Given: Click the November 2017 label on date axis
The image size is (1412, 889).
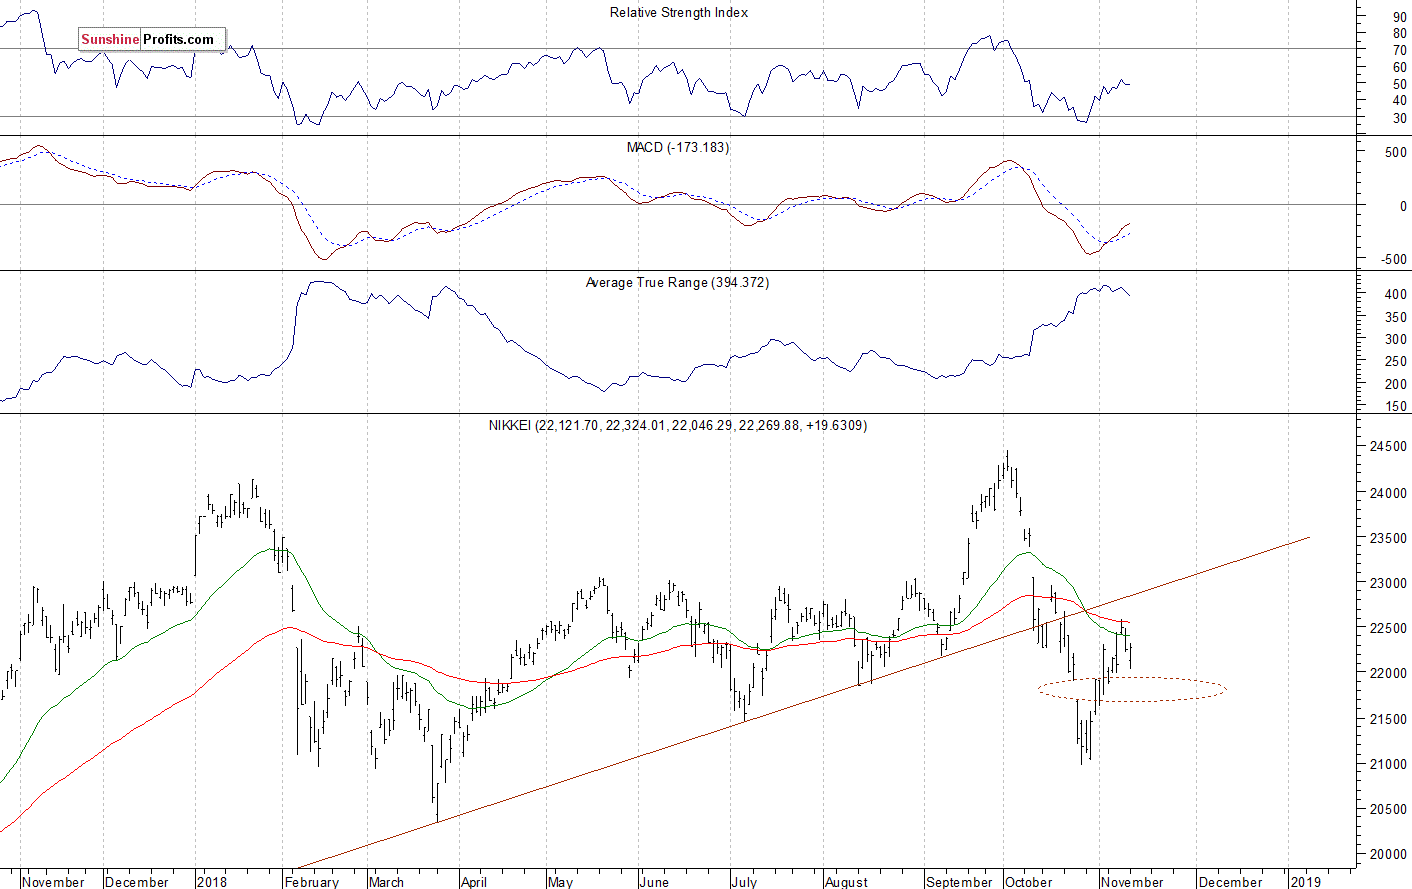Looking at the screenshot, I should (53, 882).
